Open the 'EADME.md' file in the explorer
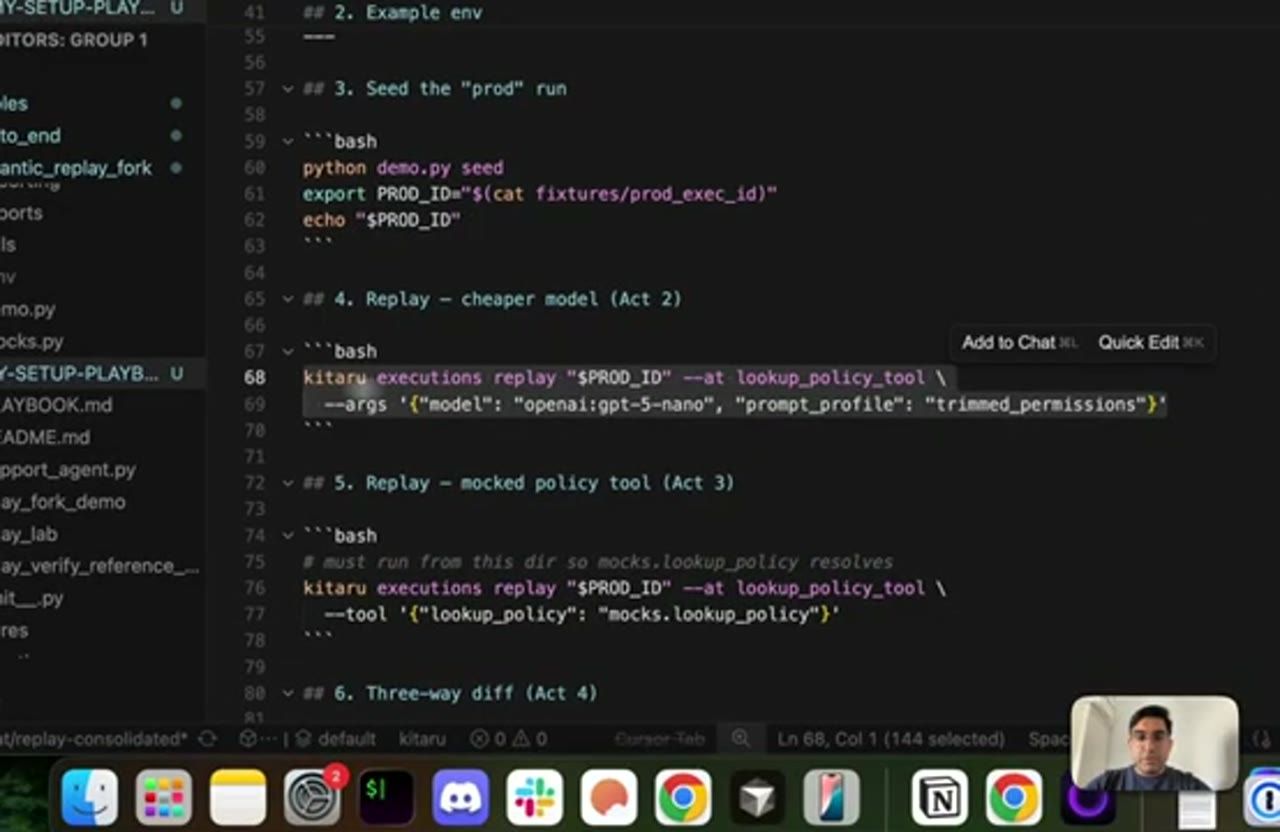1280x832 pixels. [45, 437]
